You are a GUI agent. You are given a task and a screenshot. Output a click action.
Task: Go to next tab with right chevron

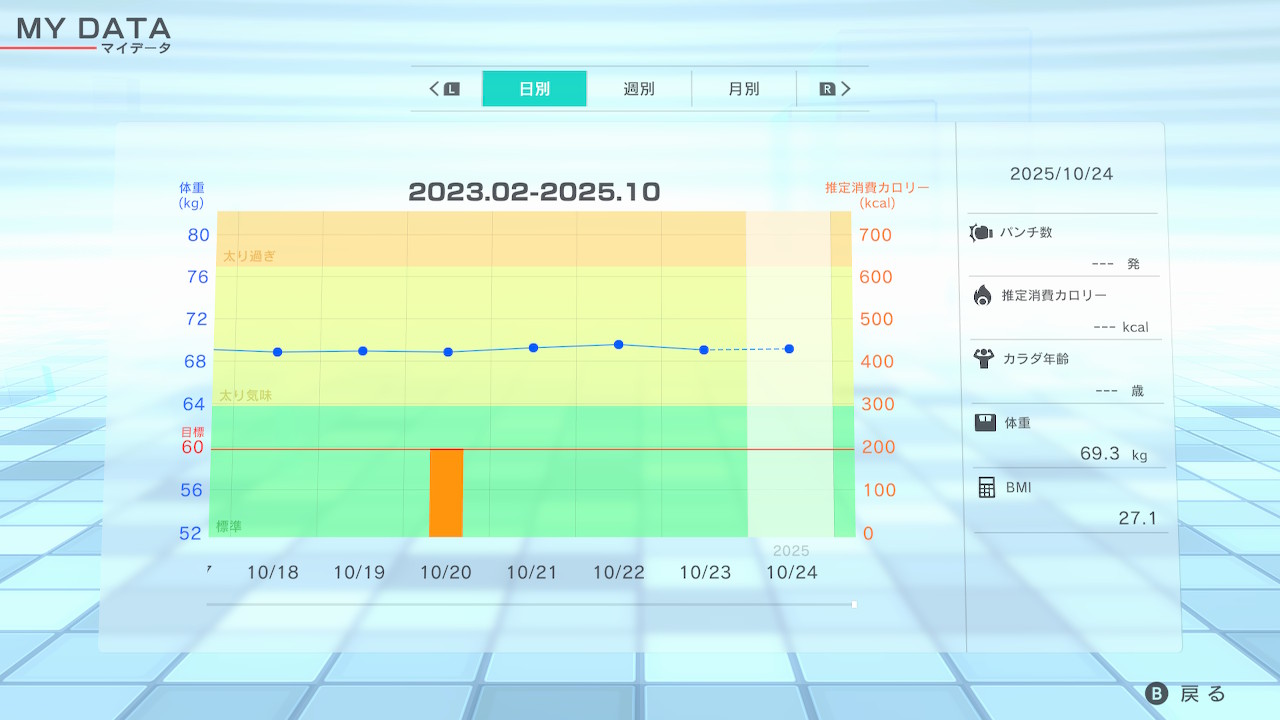[846, 89]
